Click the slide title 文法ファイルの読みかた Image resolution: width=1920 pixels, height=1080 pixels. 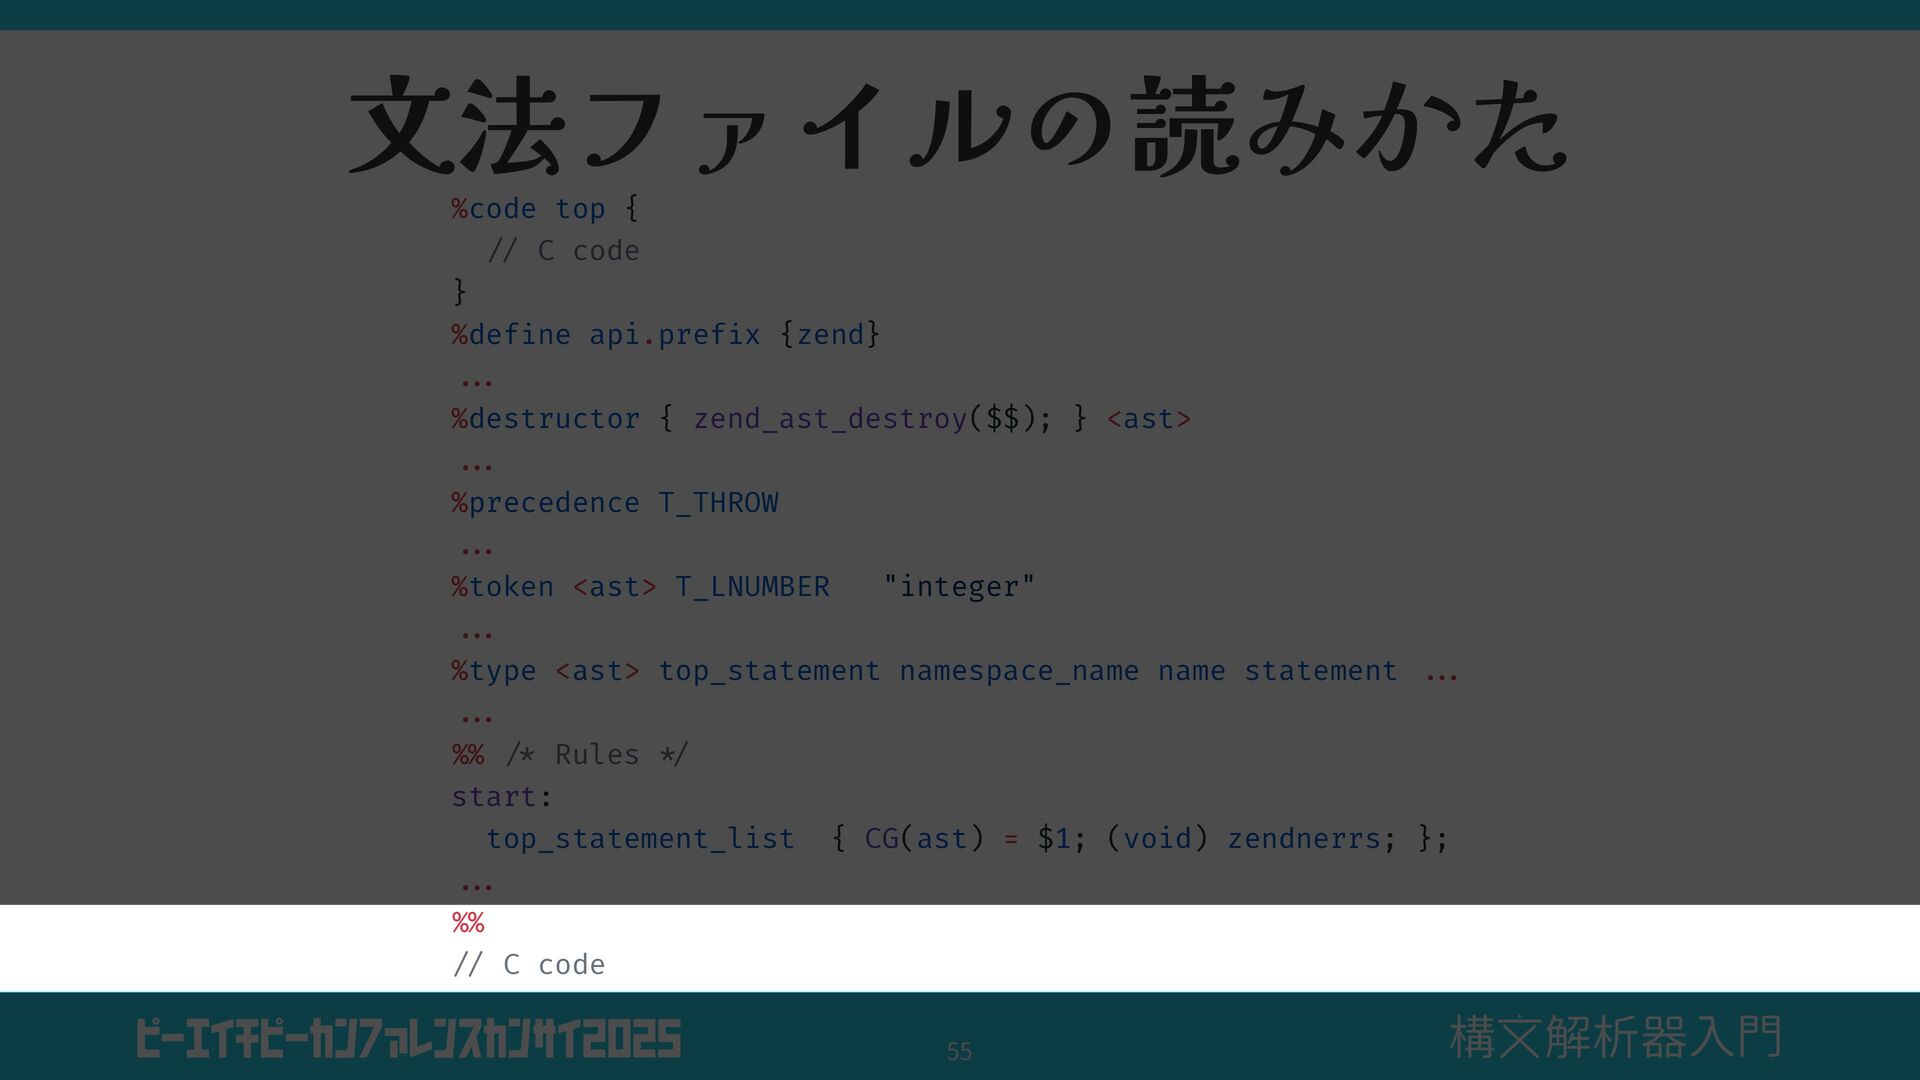958,126
